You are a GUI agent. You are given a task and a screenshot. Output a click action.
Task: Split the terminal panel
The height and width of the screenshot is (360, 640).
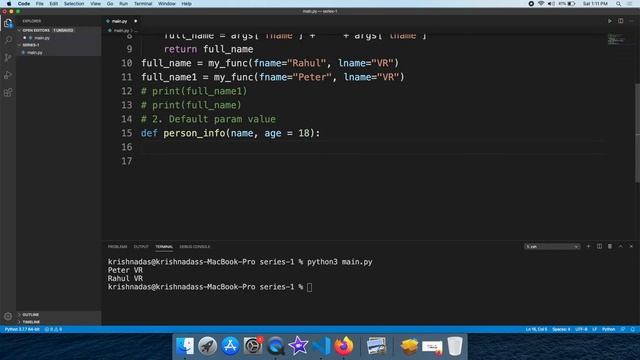point(599,247)
